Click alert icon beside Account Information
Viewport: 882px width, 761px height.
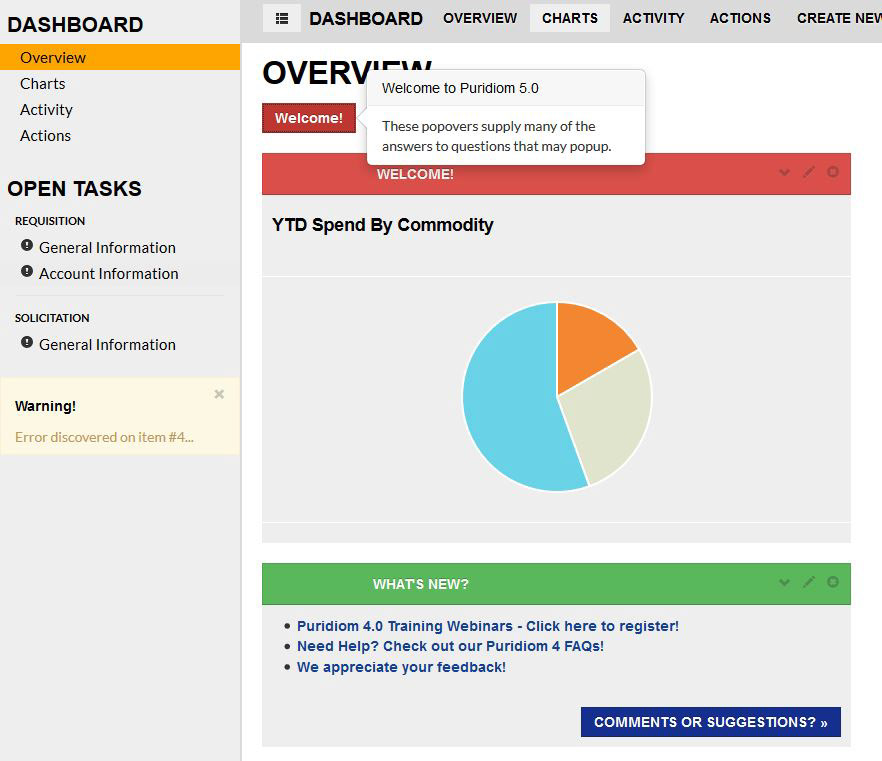coord(26,271)
